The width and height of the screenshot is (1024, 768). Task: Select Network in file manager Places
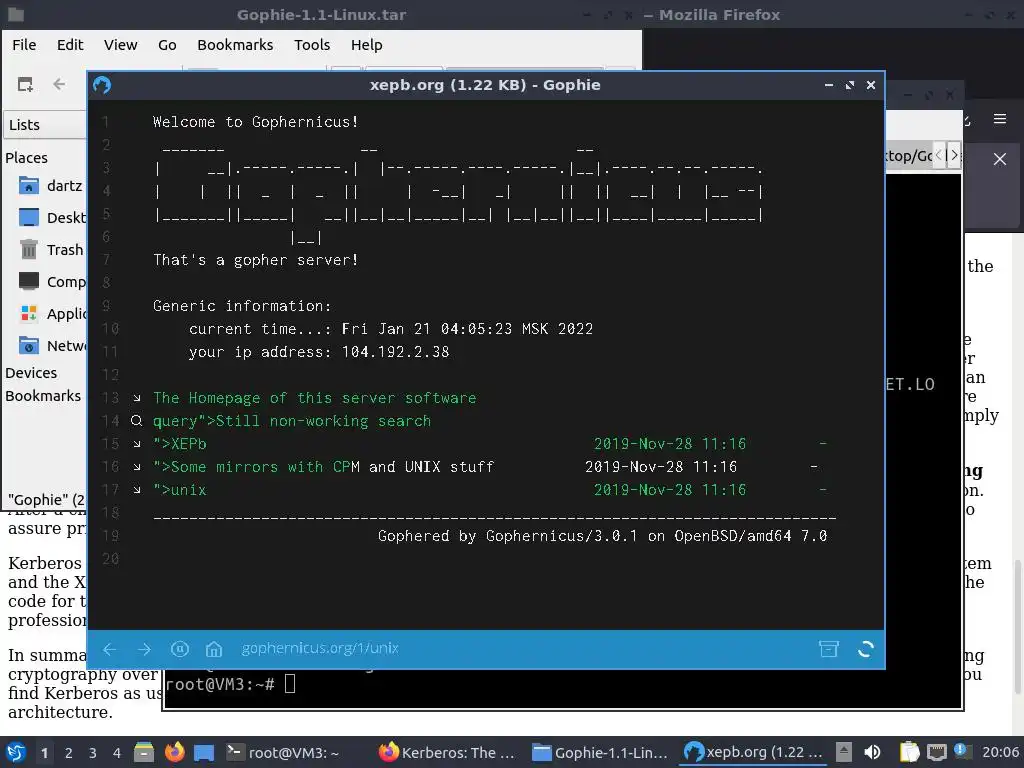52,345
